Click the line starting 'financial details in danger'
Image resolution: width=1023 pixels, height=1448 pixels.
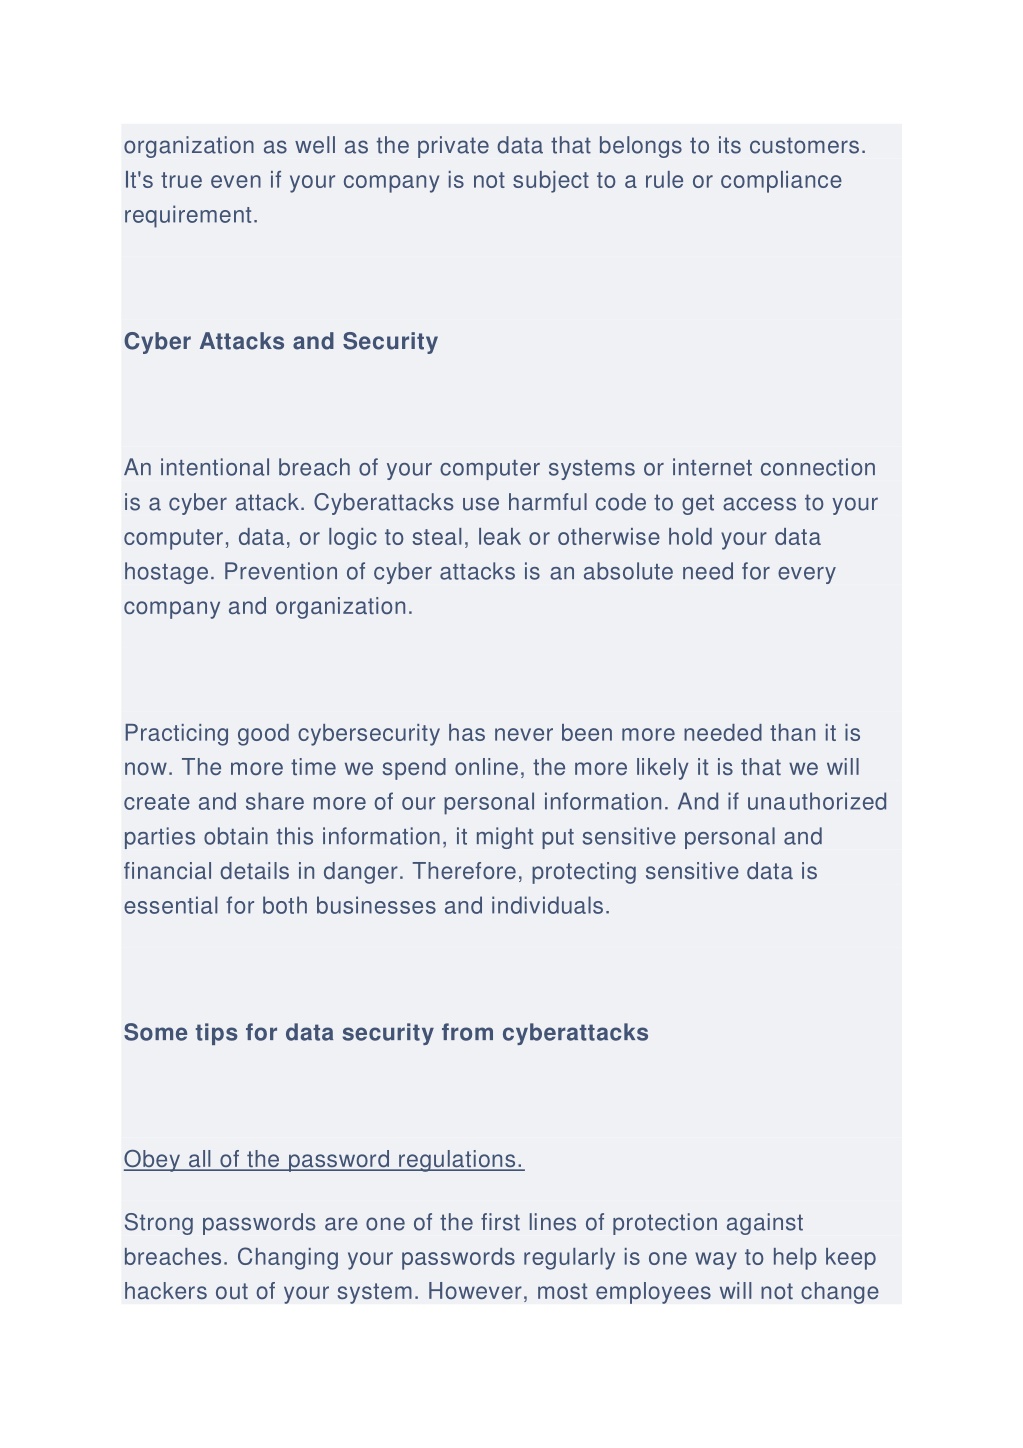[x=471, y=871]
